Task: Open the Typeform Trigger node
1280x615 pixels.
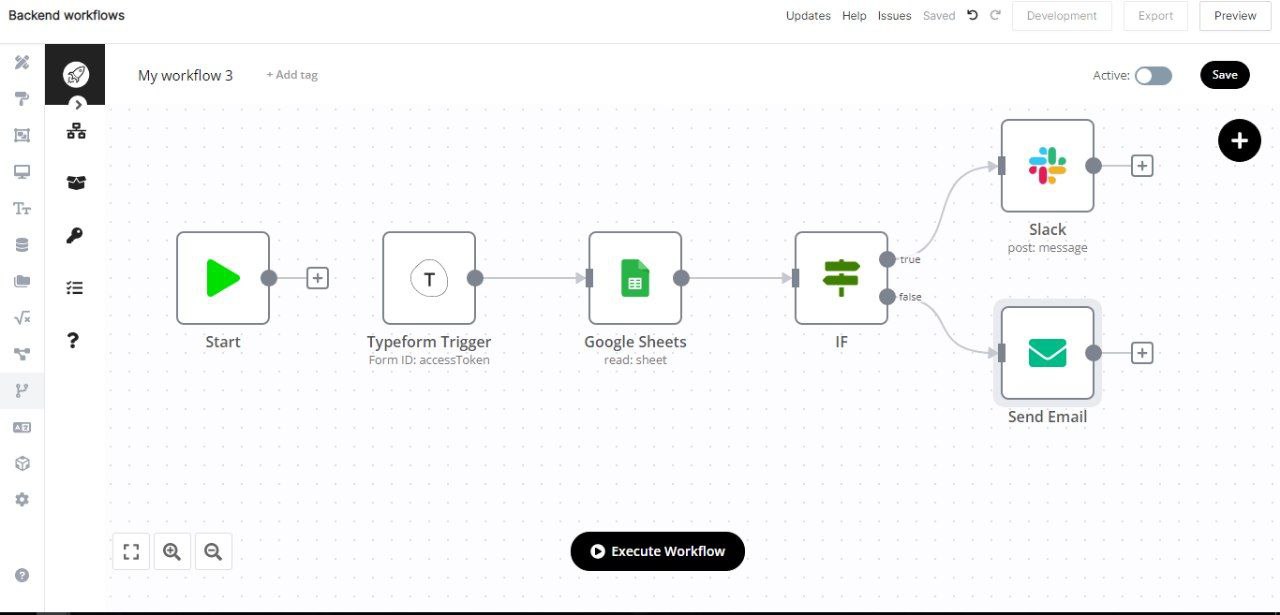Action: coord(429,278)
